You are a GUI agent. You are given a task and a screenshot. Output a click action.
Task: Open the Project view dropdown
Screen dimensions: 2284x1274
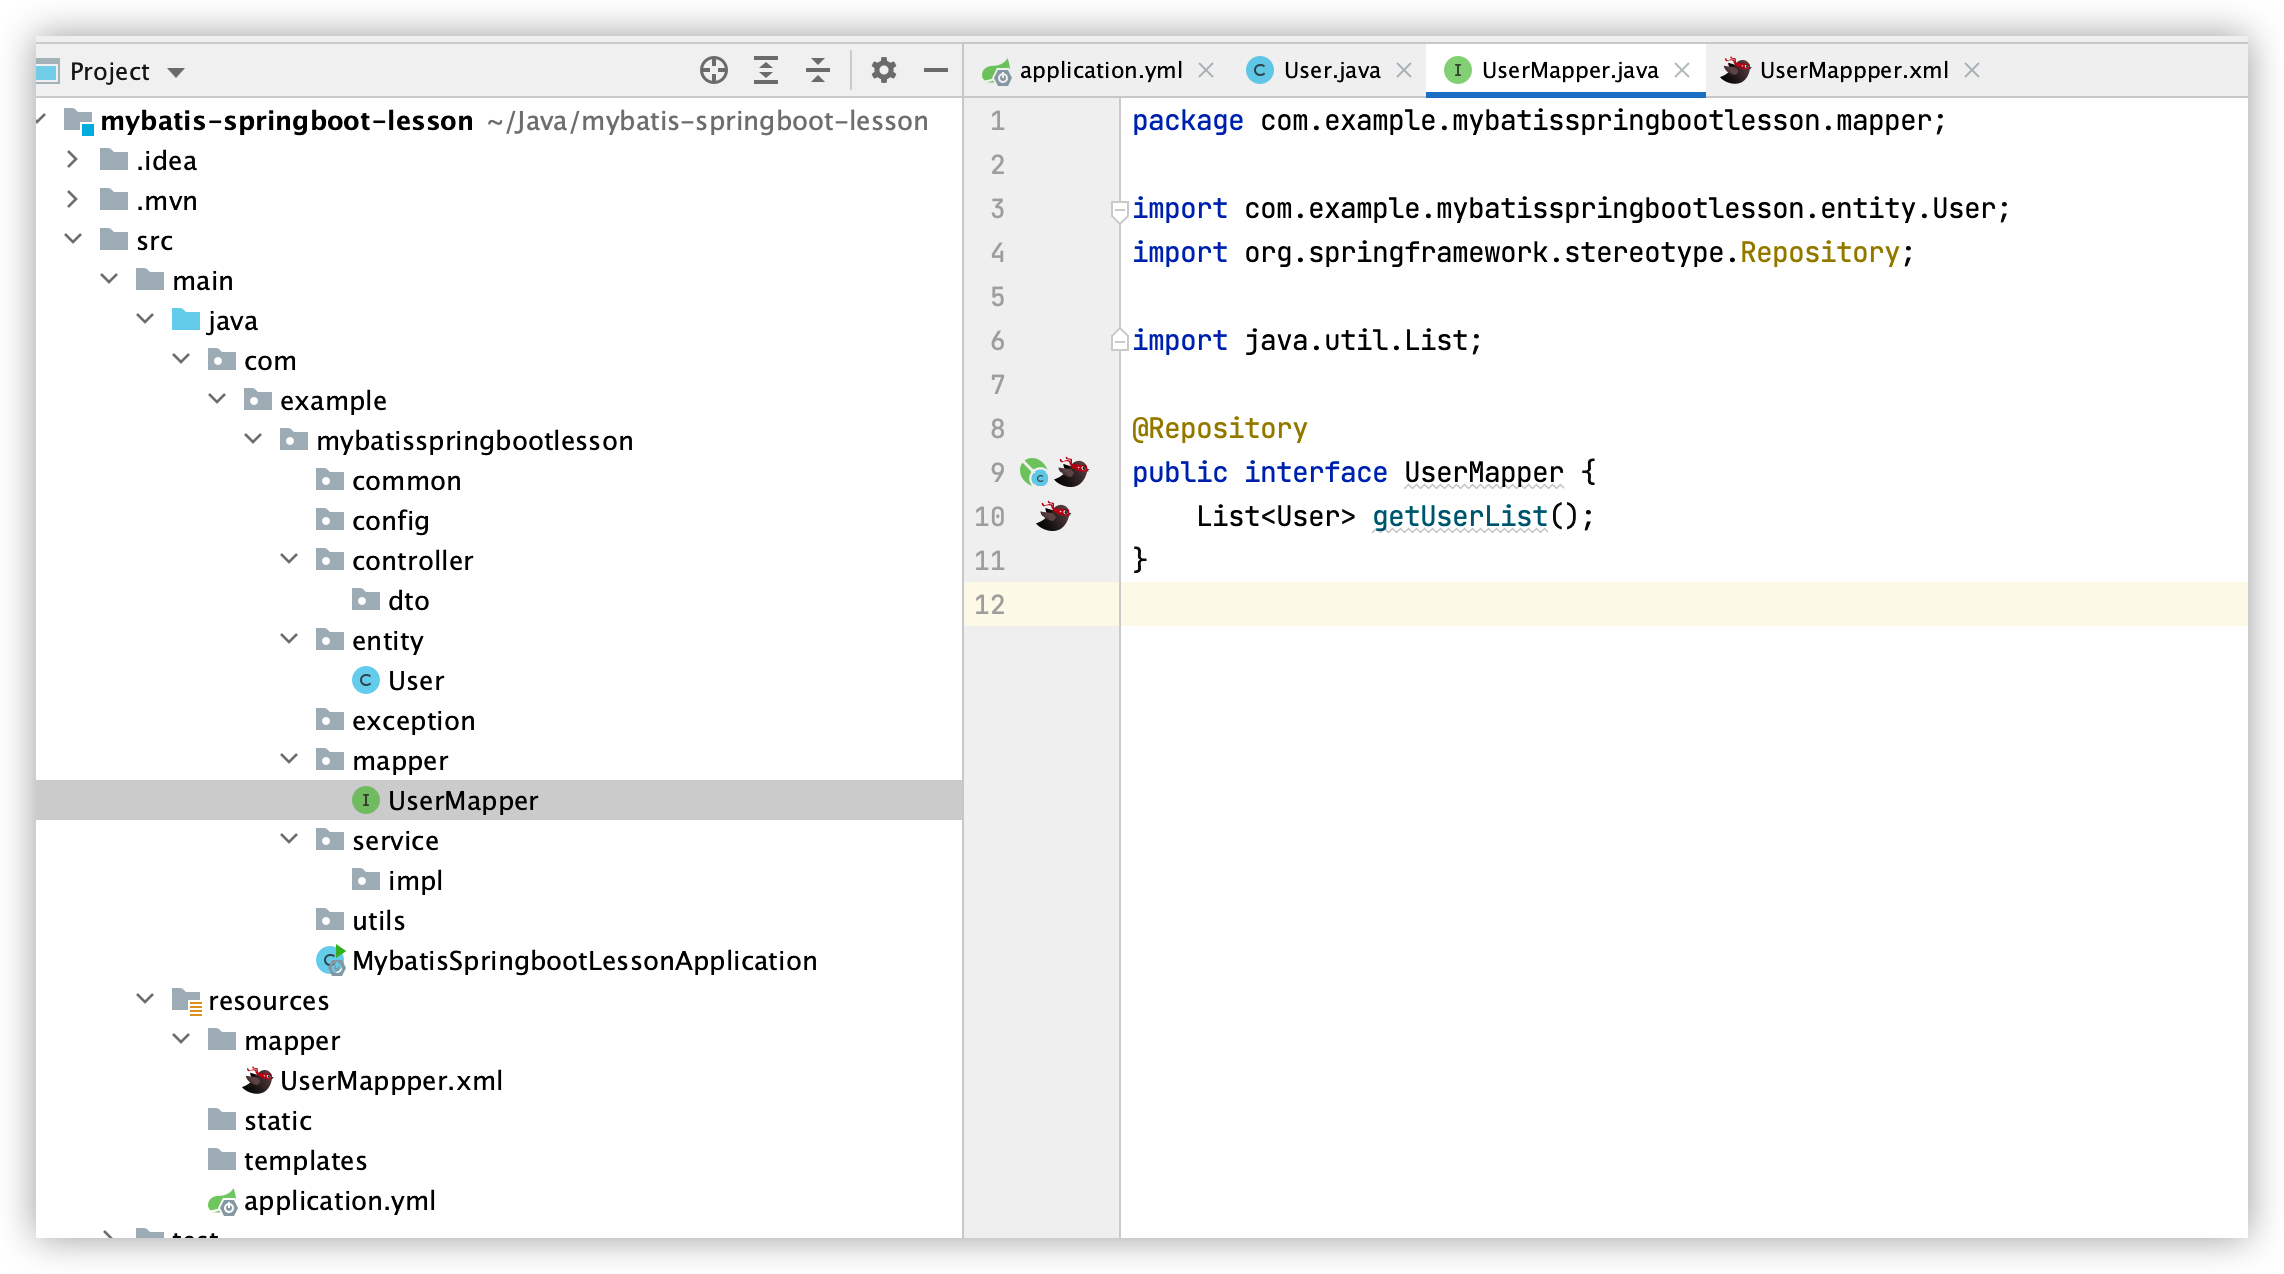pyautogui.click(x=176, y=72)
